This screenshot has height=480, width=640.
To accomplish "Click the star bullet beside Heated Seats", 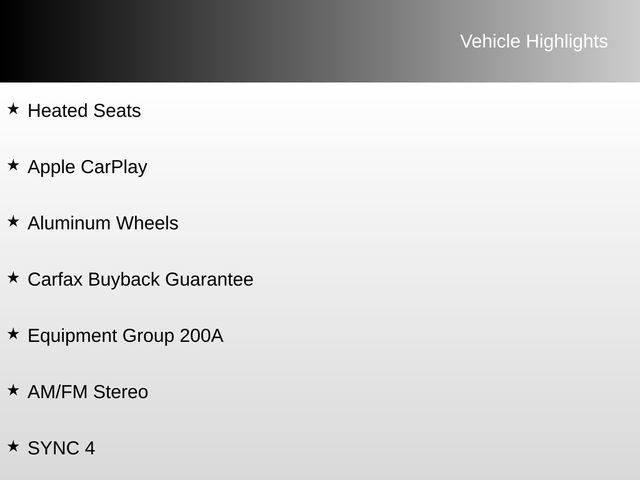I will tap(12, 108).
